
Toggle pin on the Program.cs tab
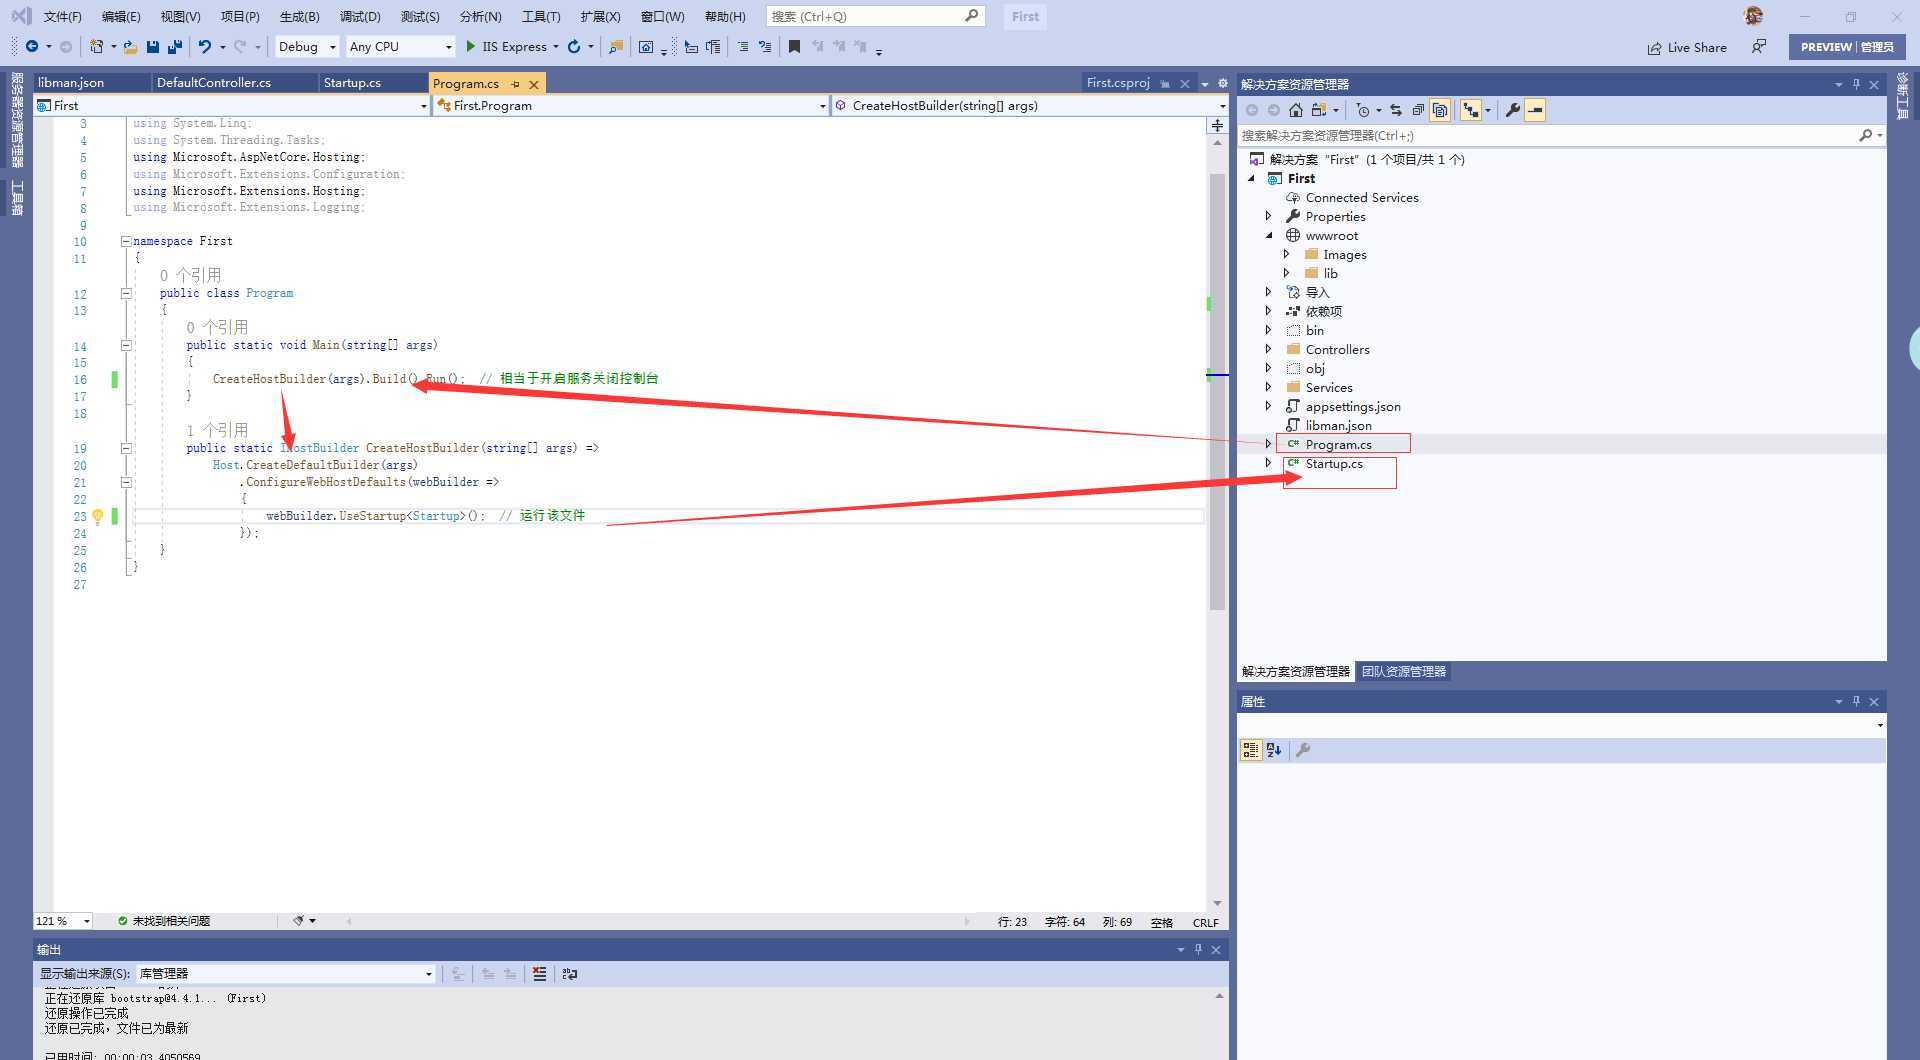515,84
